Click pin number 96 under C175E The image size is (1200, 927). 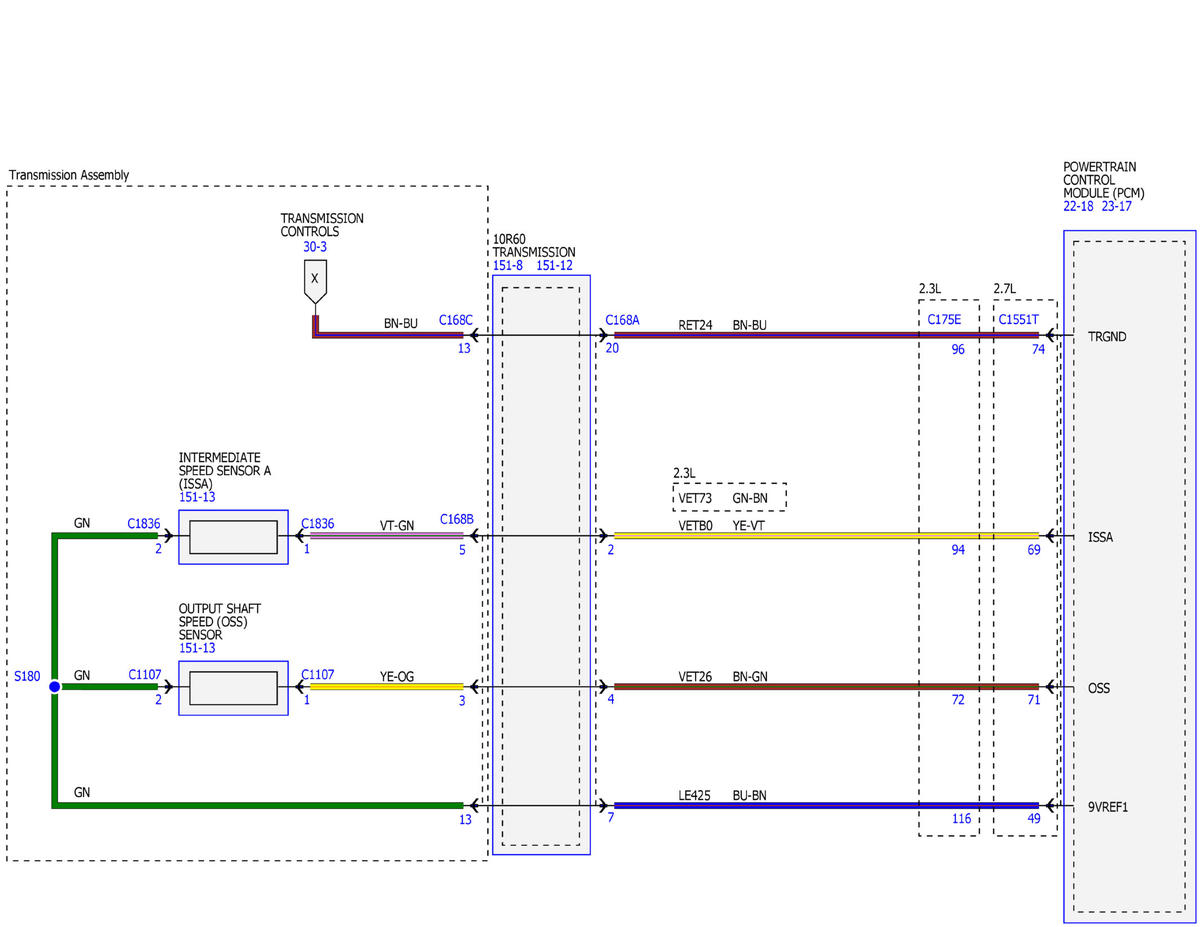click(958, 350)
